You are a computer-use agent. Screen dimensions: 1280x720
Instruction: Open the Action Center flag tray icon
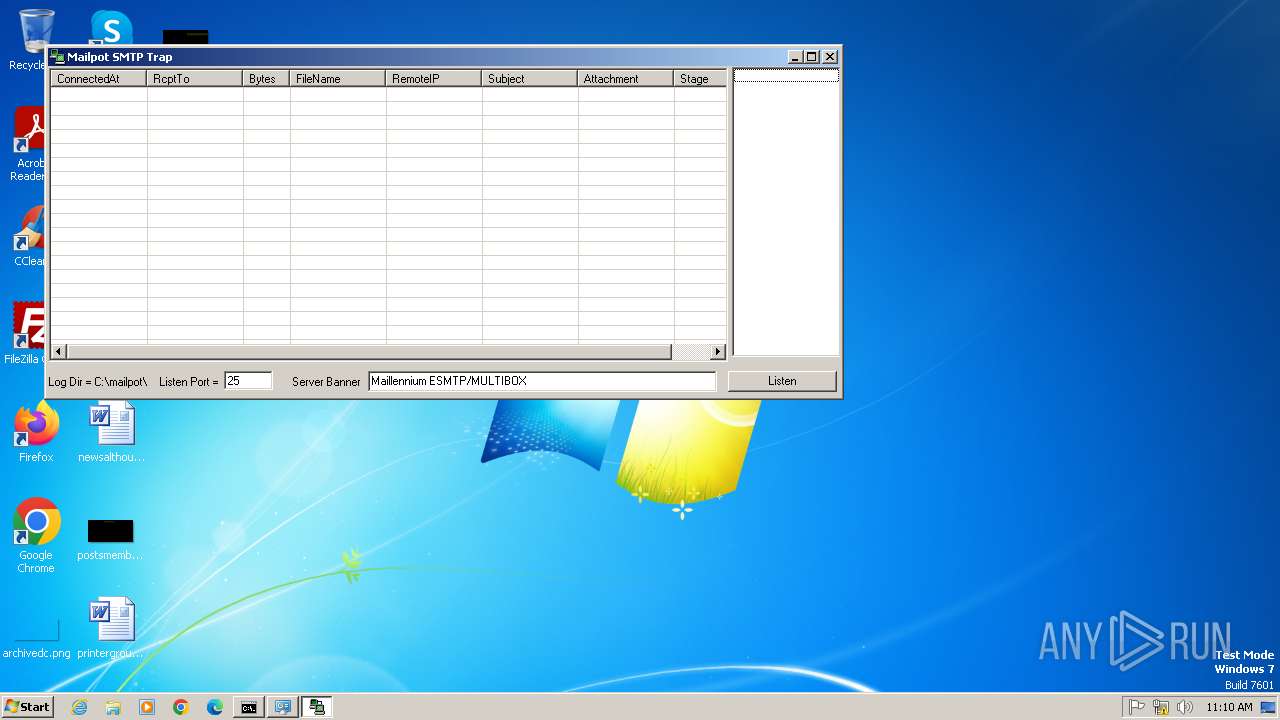click(x=1137, y=707)
